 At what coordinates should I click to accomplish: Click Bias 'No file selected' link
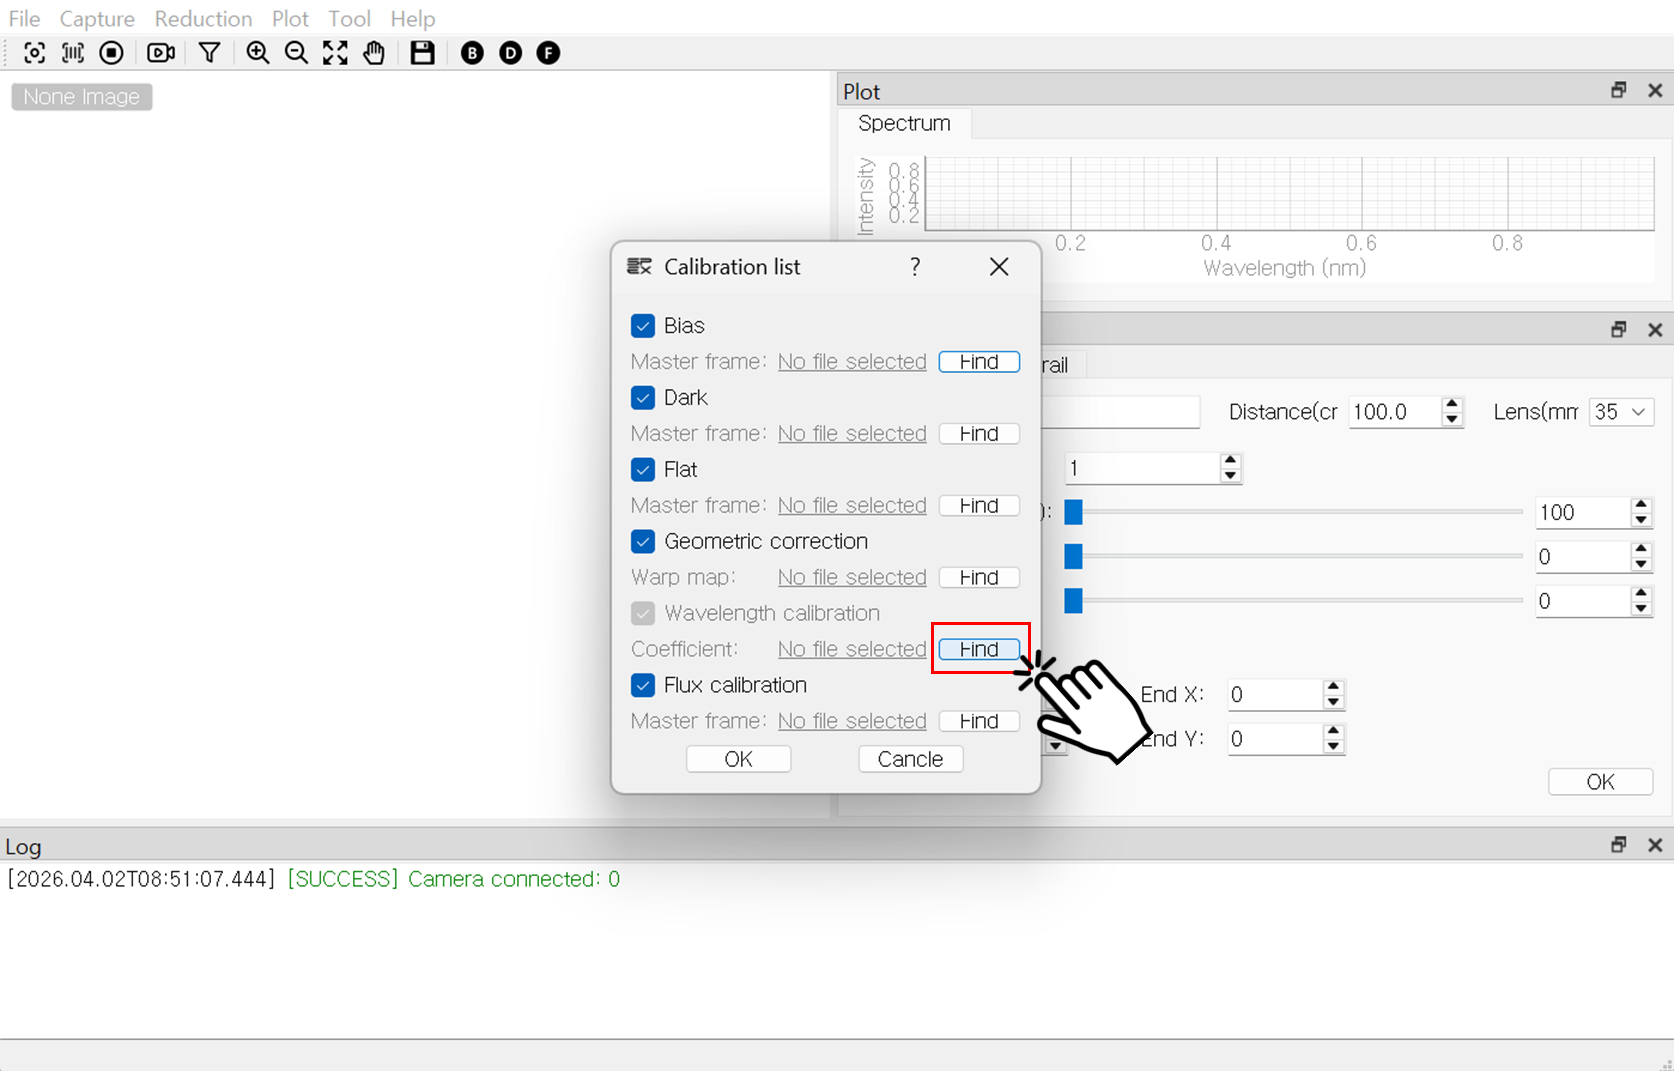852,362
